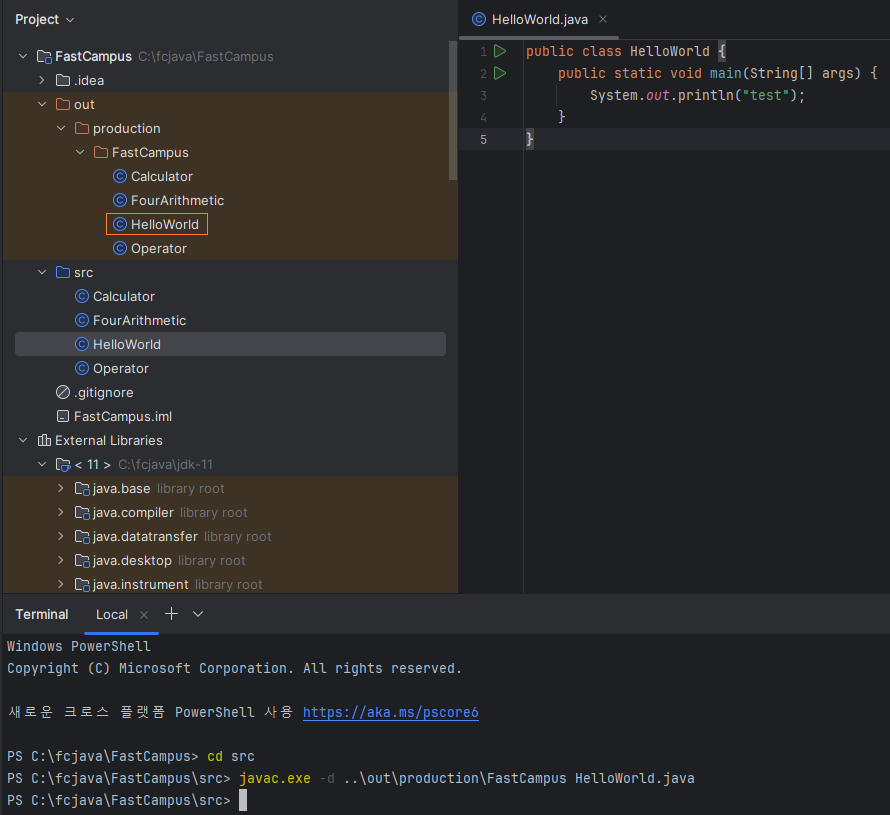
Task: Click 'test' string in editor code
Action: 766,95
